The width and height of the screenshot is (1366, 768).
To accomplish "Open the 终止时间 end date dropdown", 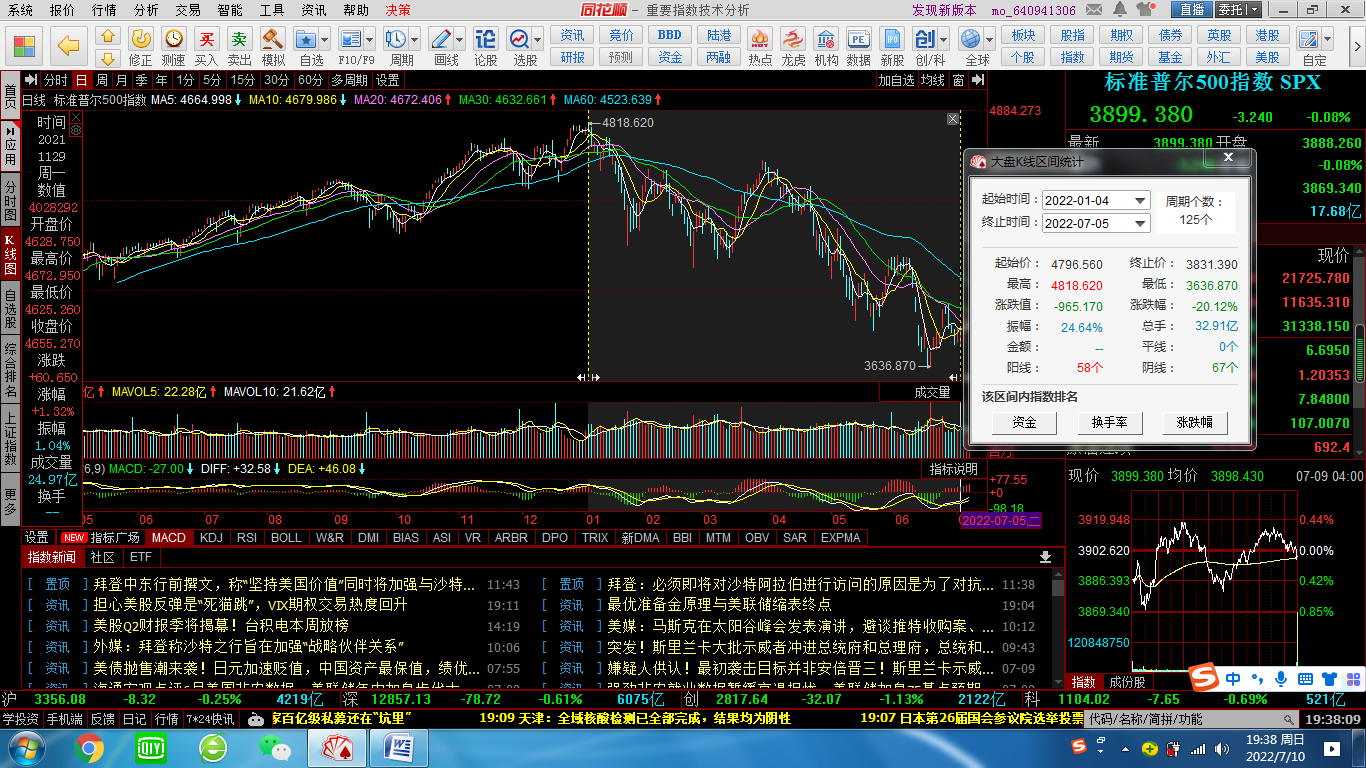I will click(x=1138, y=223).
